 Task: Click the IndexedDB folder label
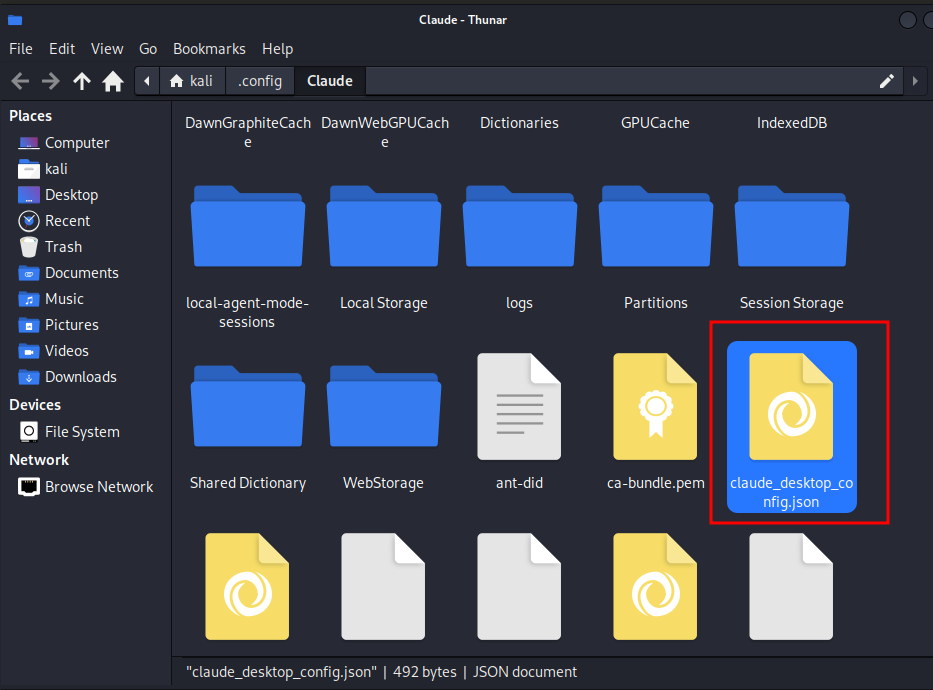791,123
